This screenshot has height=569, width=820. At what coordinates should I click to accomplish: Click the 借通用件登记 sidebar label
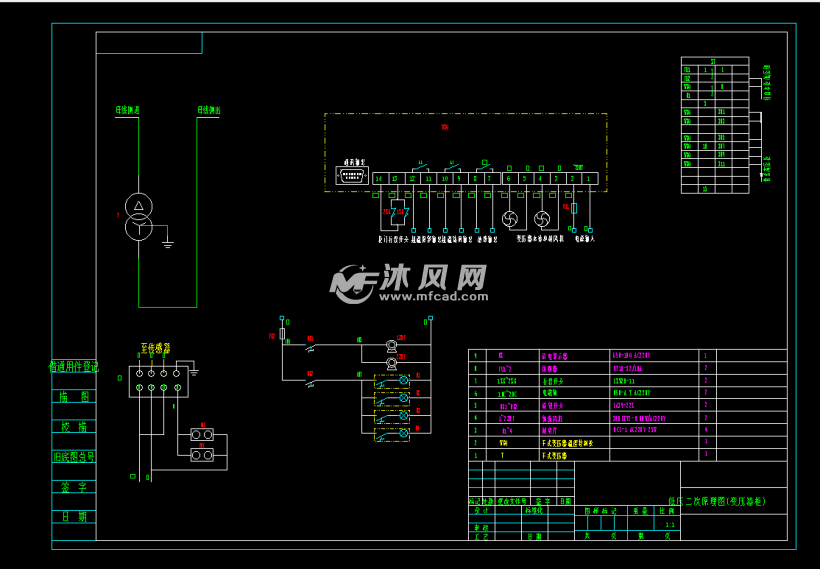pos(74,367)
